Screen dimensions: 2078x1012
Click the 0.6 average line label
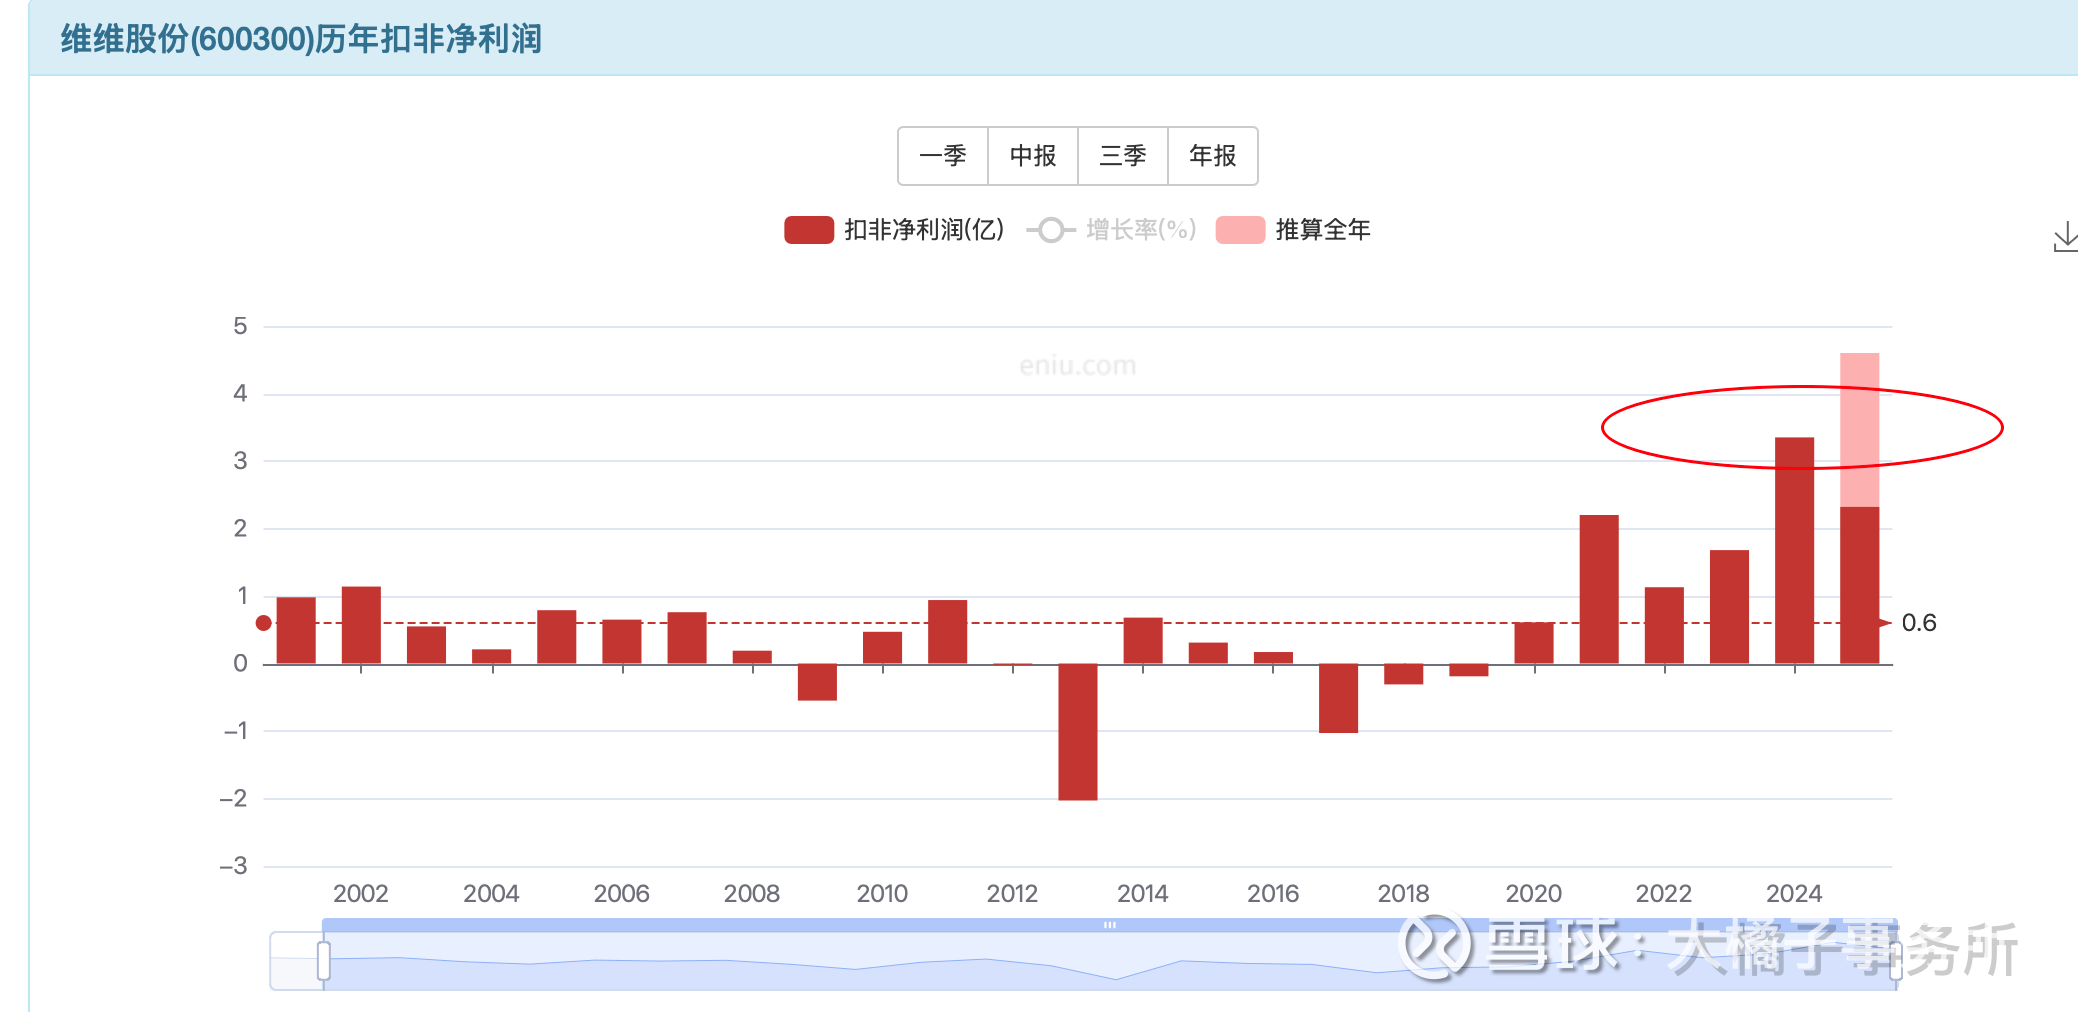pos(1919,623)
